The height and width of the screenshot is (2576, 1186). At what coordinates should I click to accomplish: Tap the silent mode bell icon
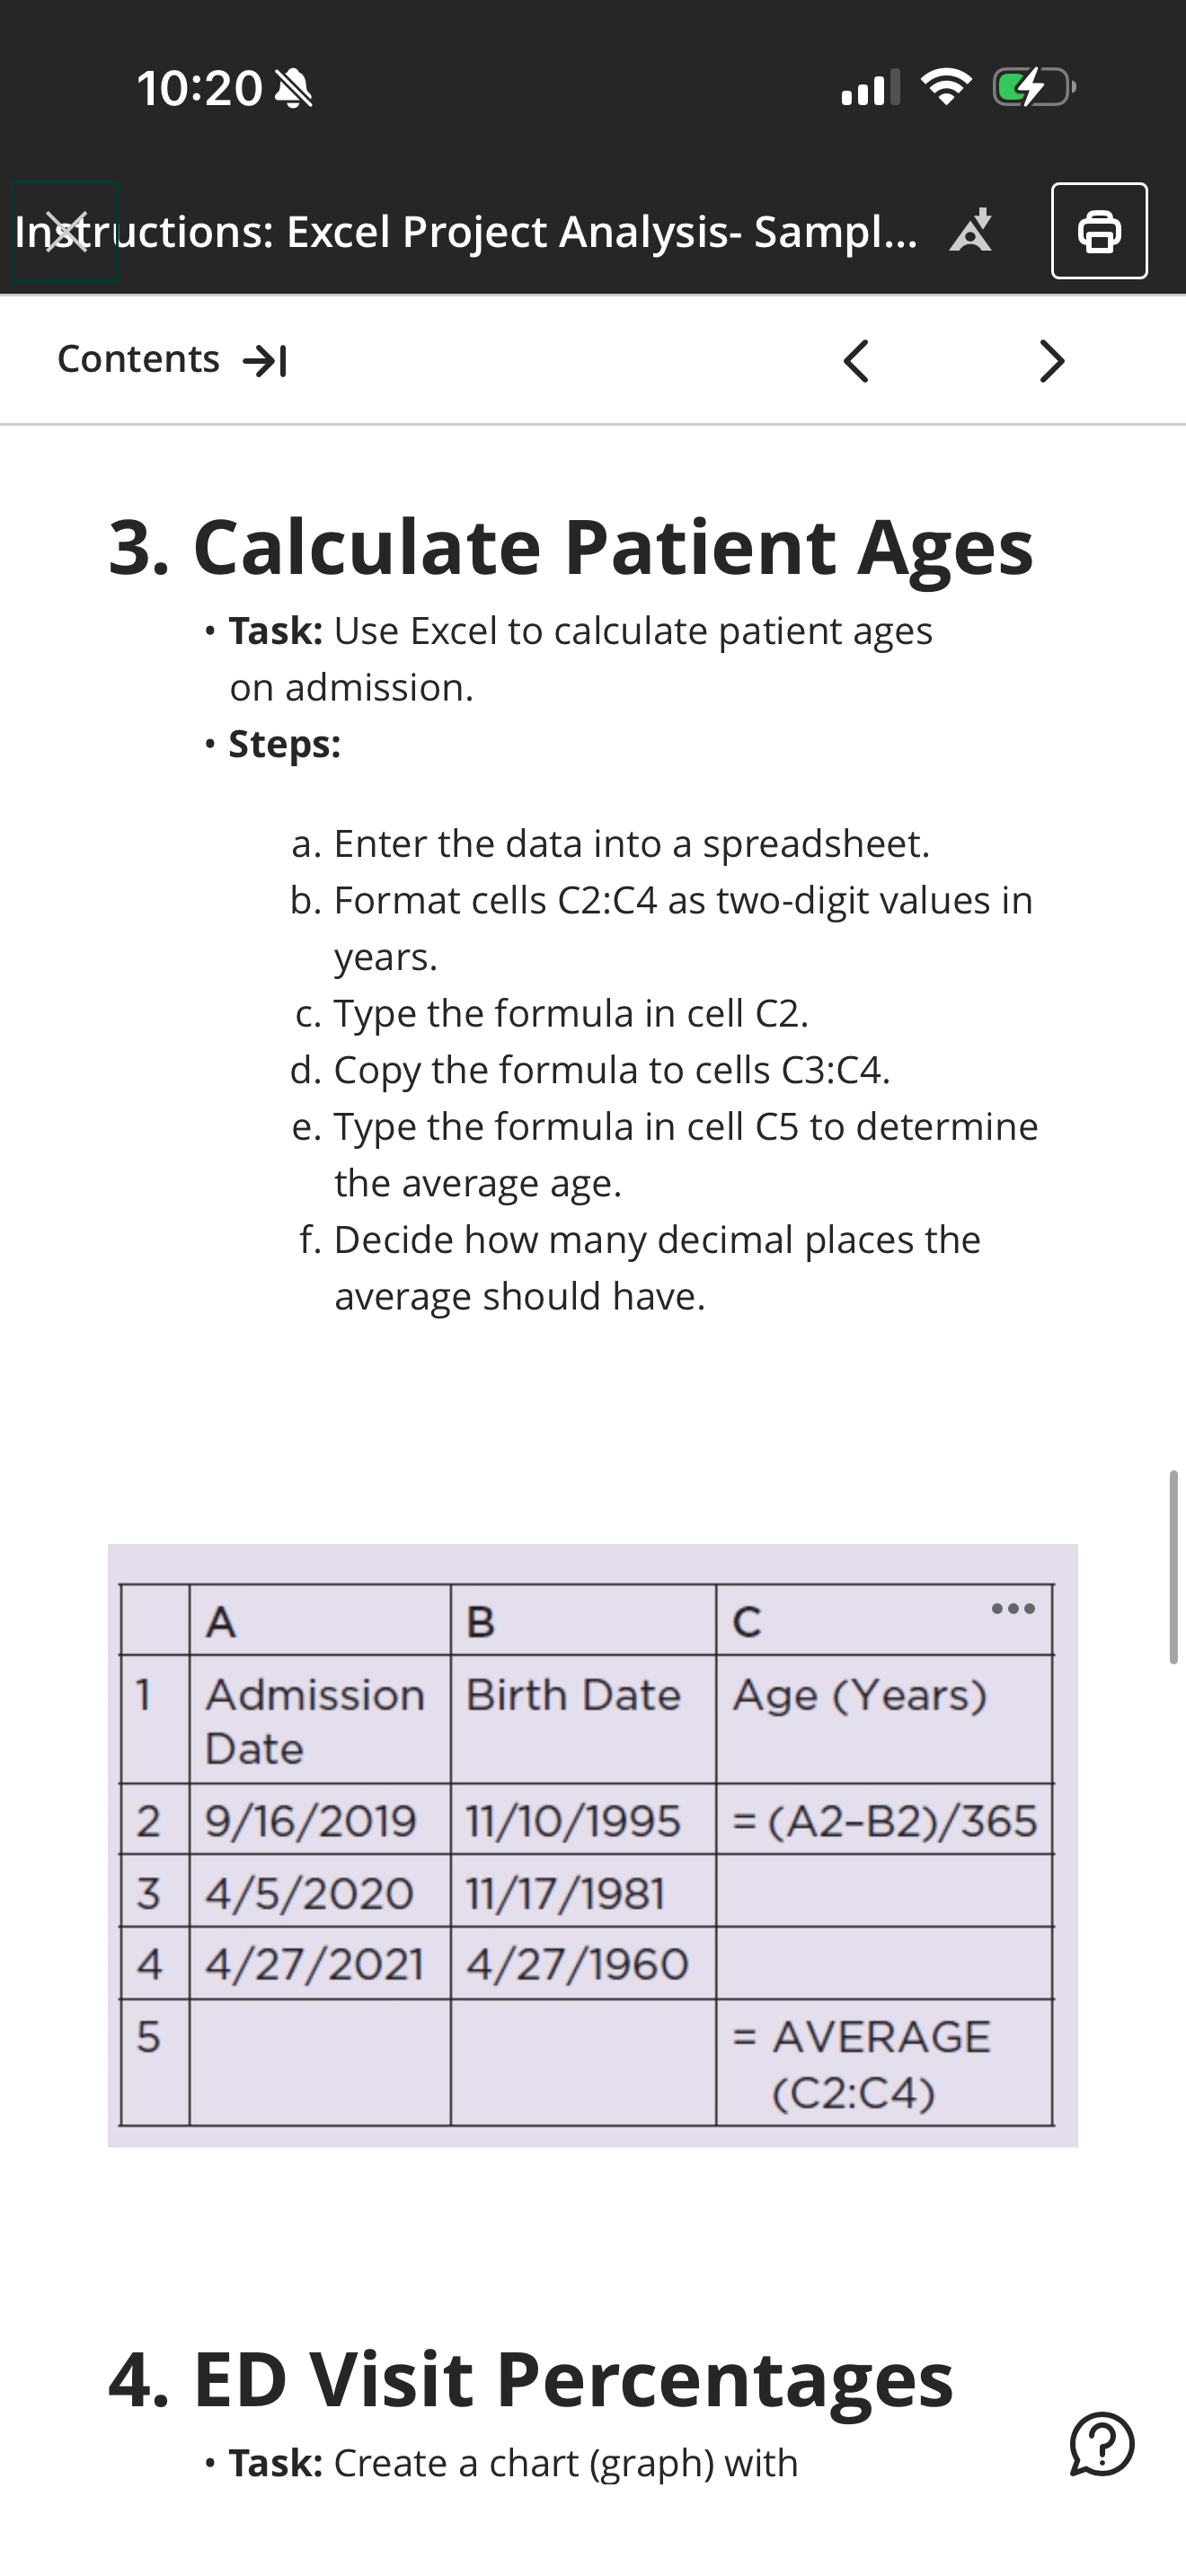(x=293, y=89)
